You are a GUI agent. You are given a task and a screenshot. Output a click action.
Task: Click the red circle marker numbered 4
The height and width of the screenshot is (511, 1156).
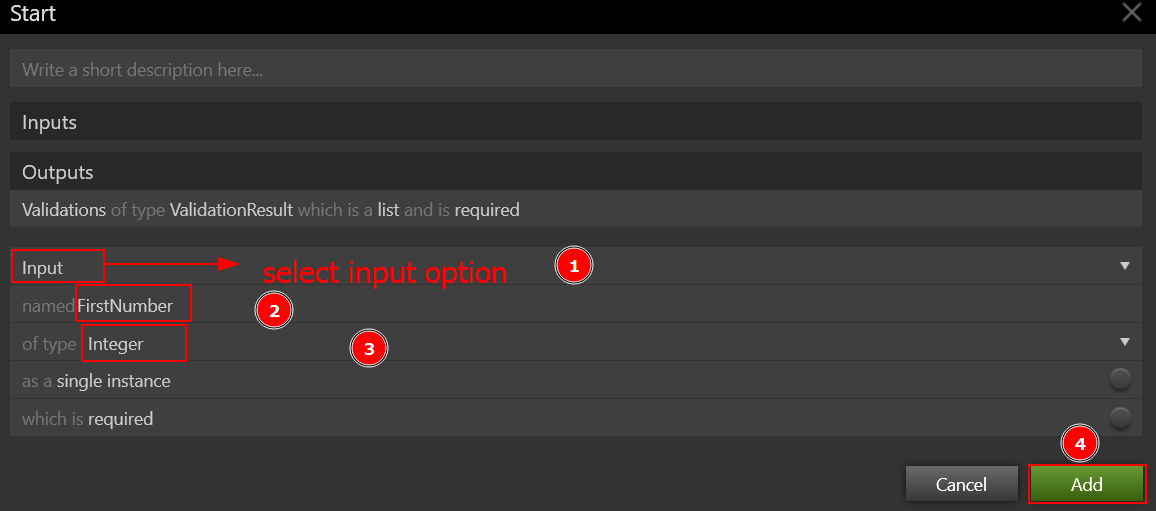tap(1079, 443)
